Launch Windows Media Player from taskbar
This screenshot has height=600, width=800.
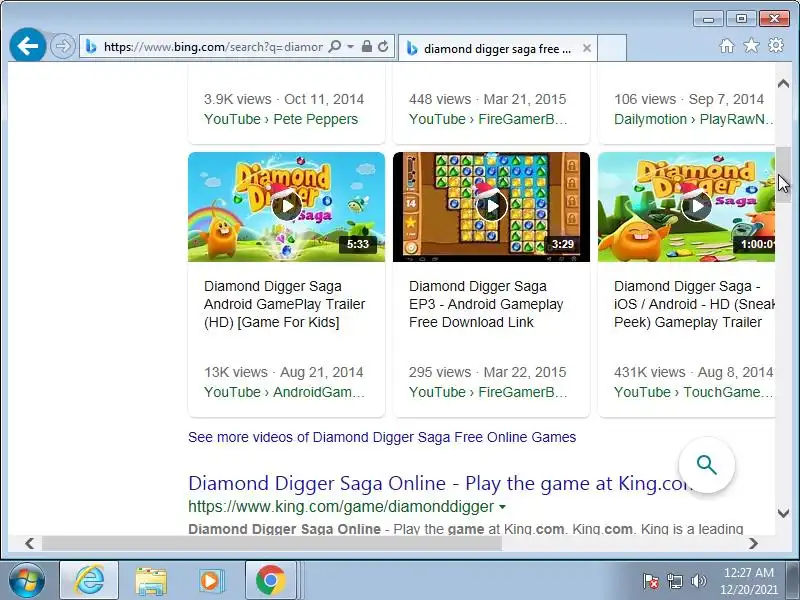[x=210, y=581]
